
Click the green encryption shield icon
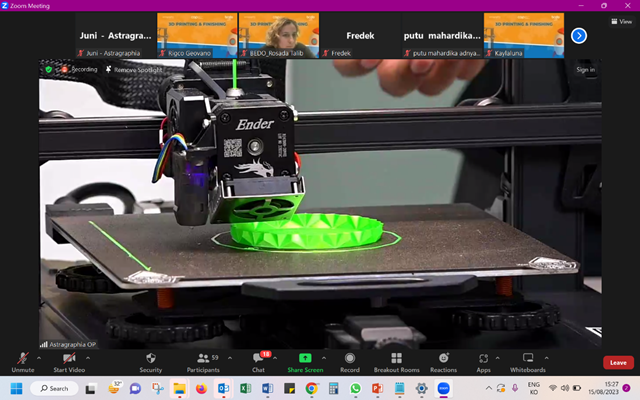[x=49, y=70]
